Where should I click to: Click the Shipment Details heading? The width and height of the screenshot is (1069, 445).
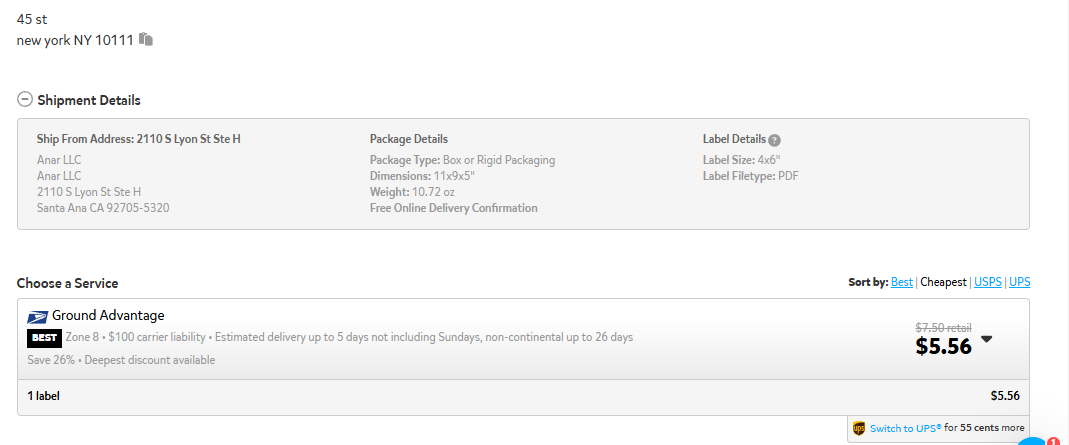click(89, 100)
